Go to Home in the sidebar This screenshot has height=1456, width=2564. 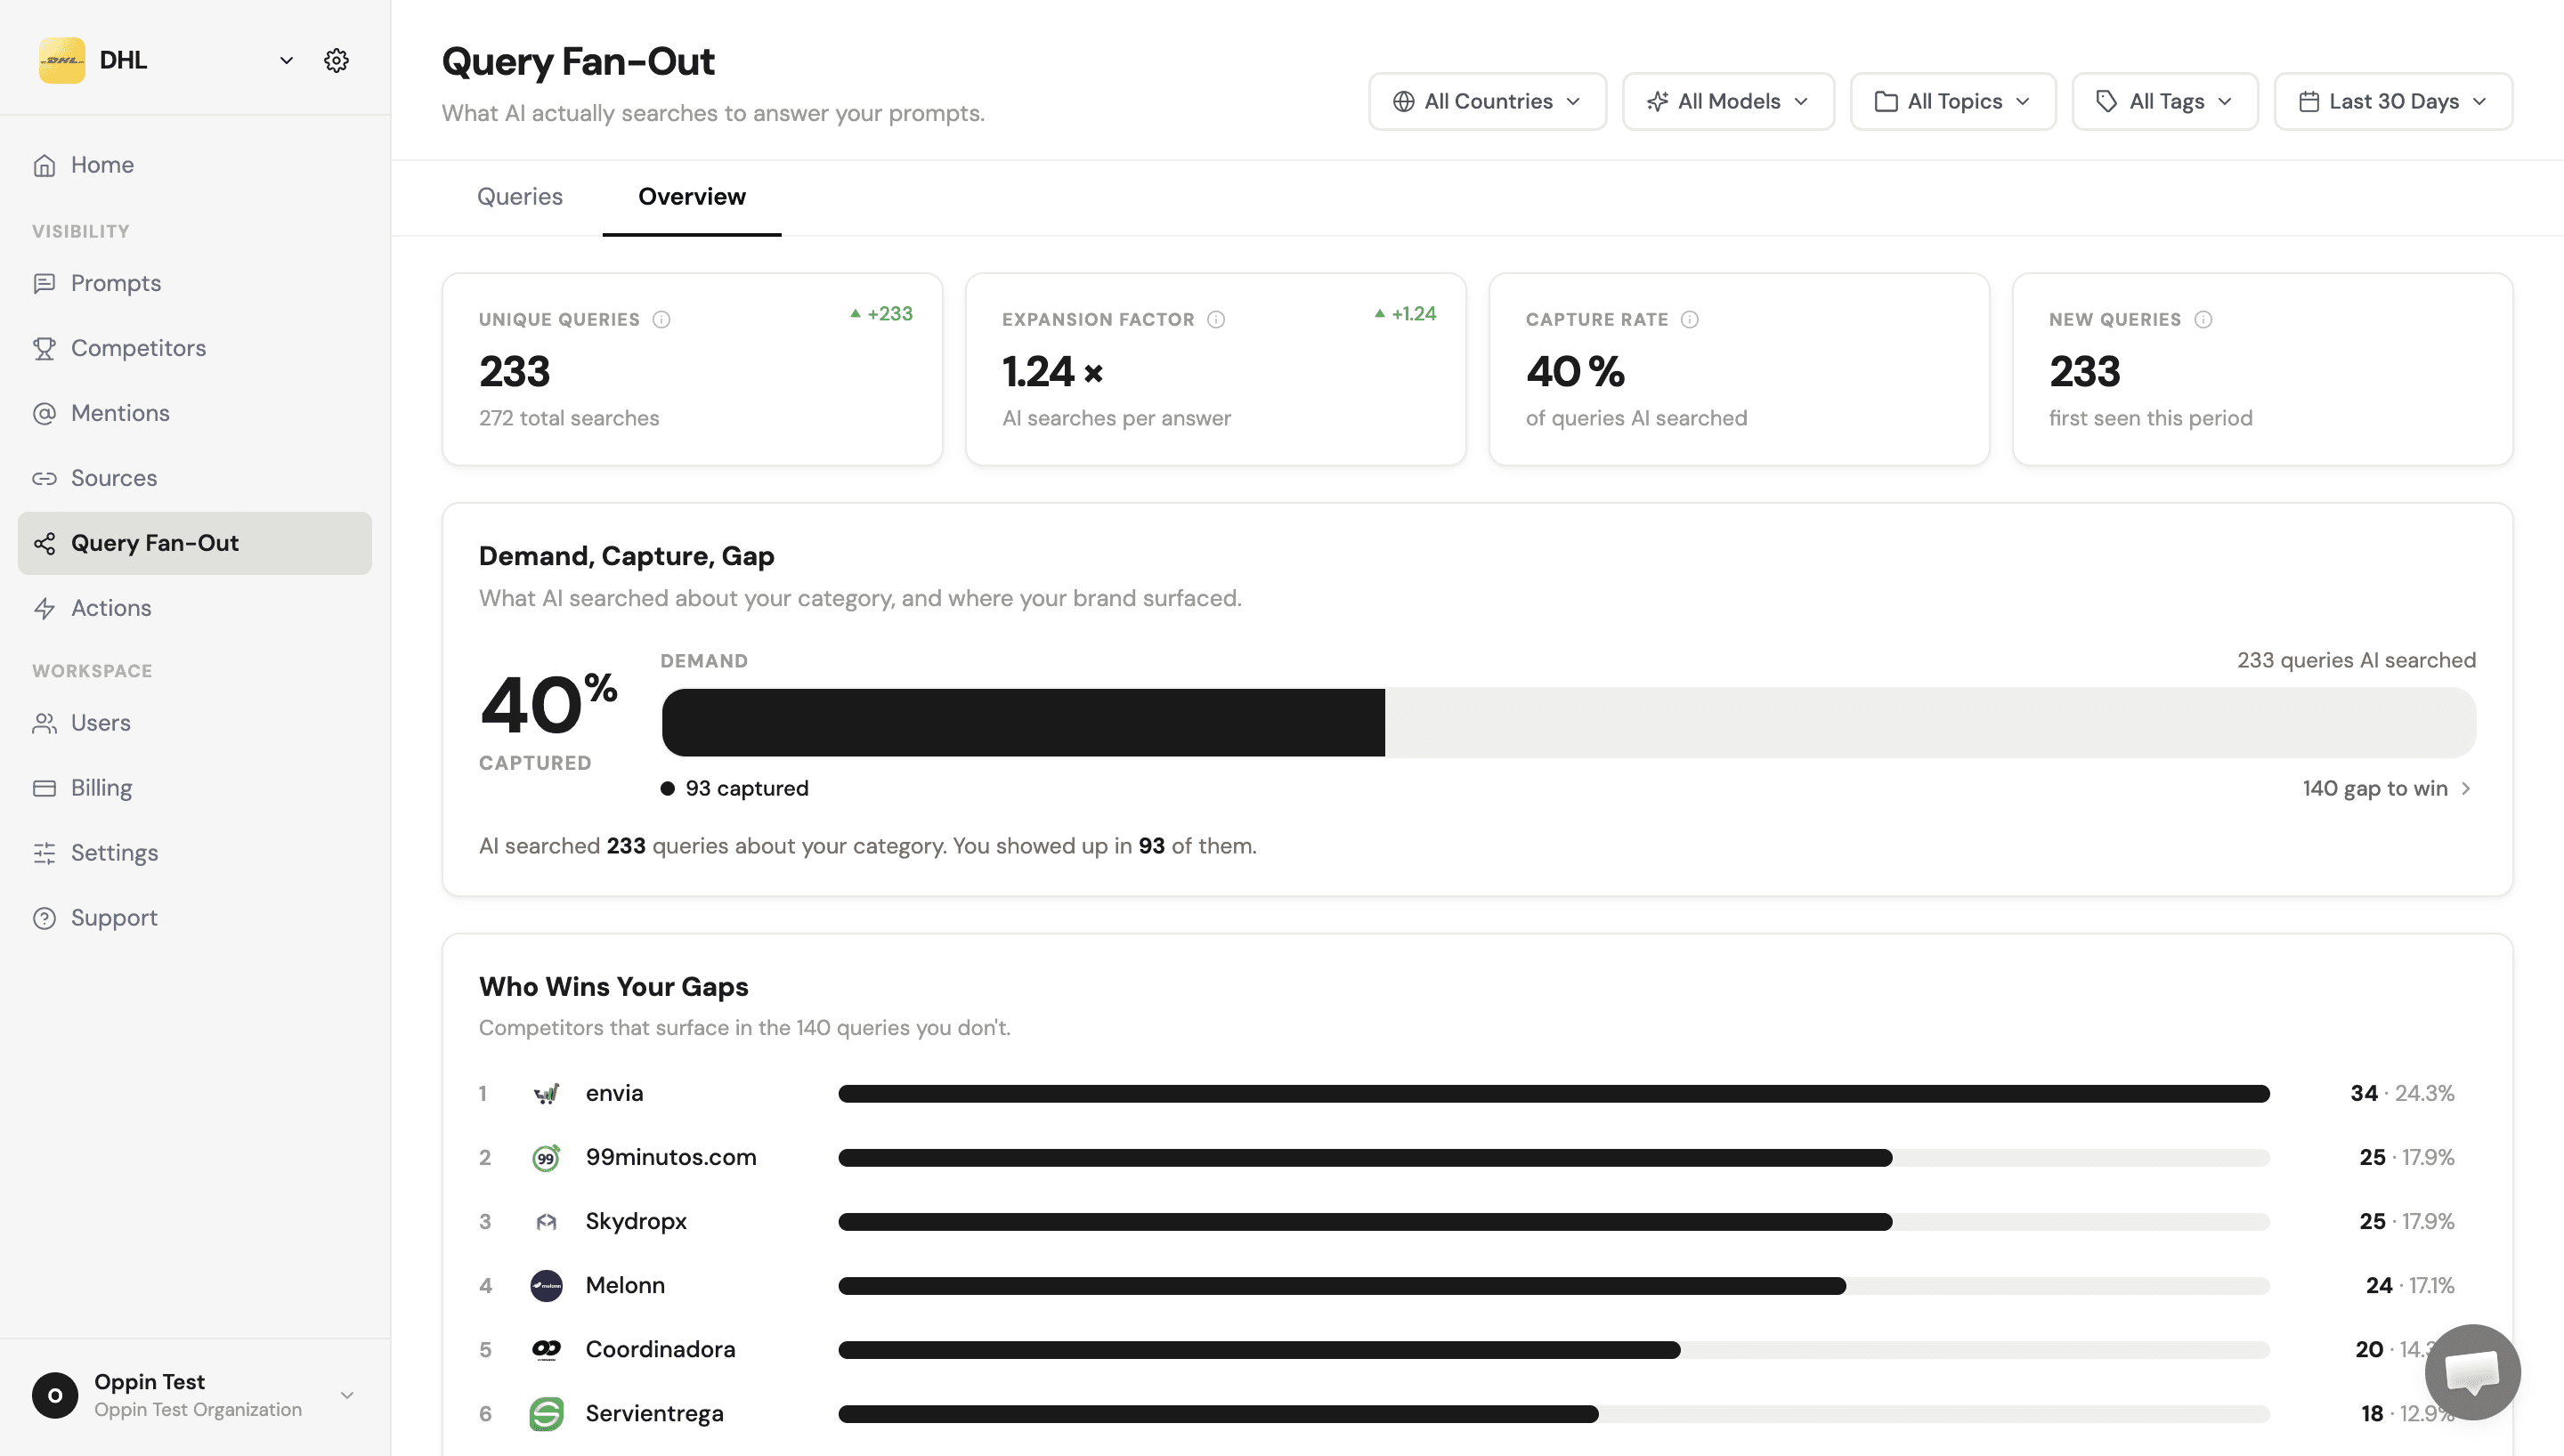tap(195, 165)
